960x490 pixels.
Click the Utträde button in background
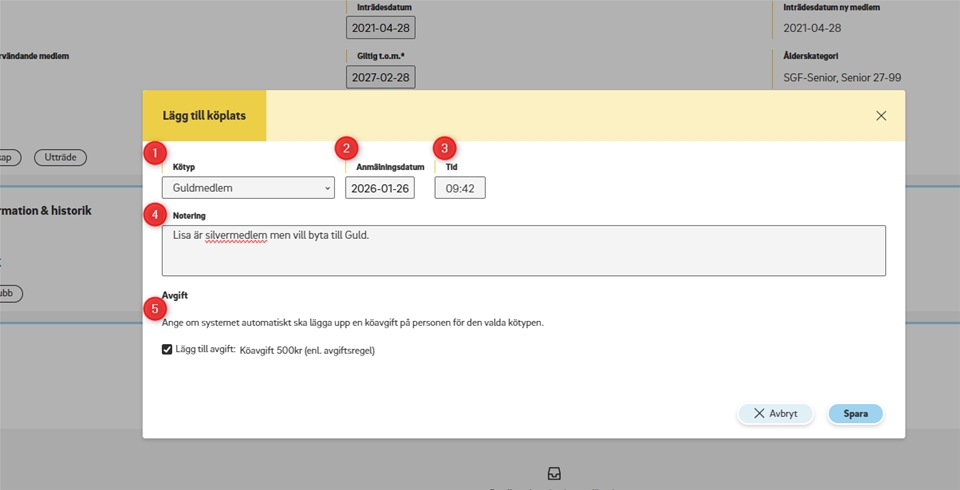pos(60,157)
